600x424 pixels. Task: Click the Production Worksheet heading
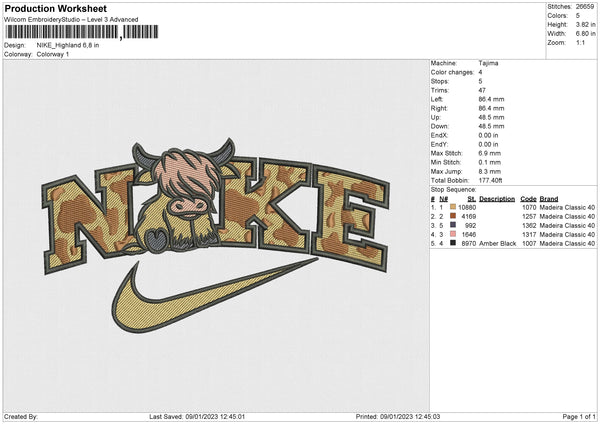55,8
